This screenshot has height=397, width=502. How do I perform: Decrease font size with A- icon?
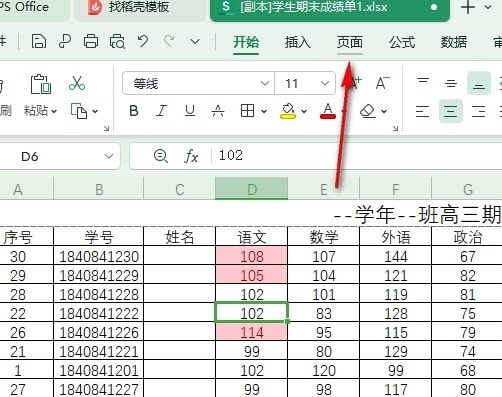[x=382, y=83]
